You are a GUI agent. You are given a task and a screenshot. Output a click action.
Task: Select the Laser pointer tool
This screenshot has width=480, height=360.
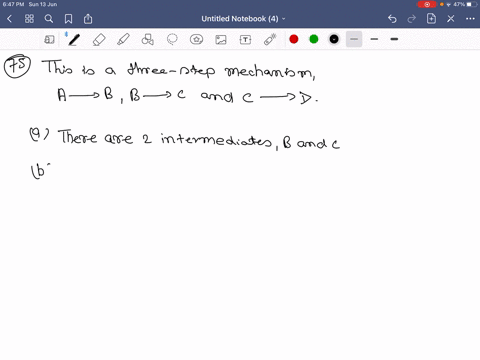point(270,40)
